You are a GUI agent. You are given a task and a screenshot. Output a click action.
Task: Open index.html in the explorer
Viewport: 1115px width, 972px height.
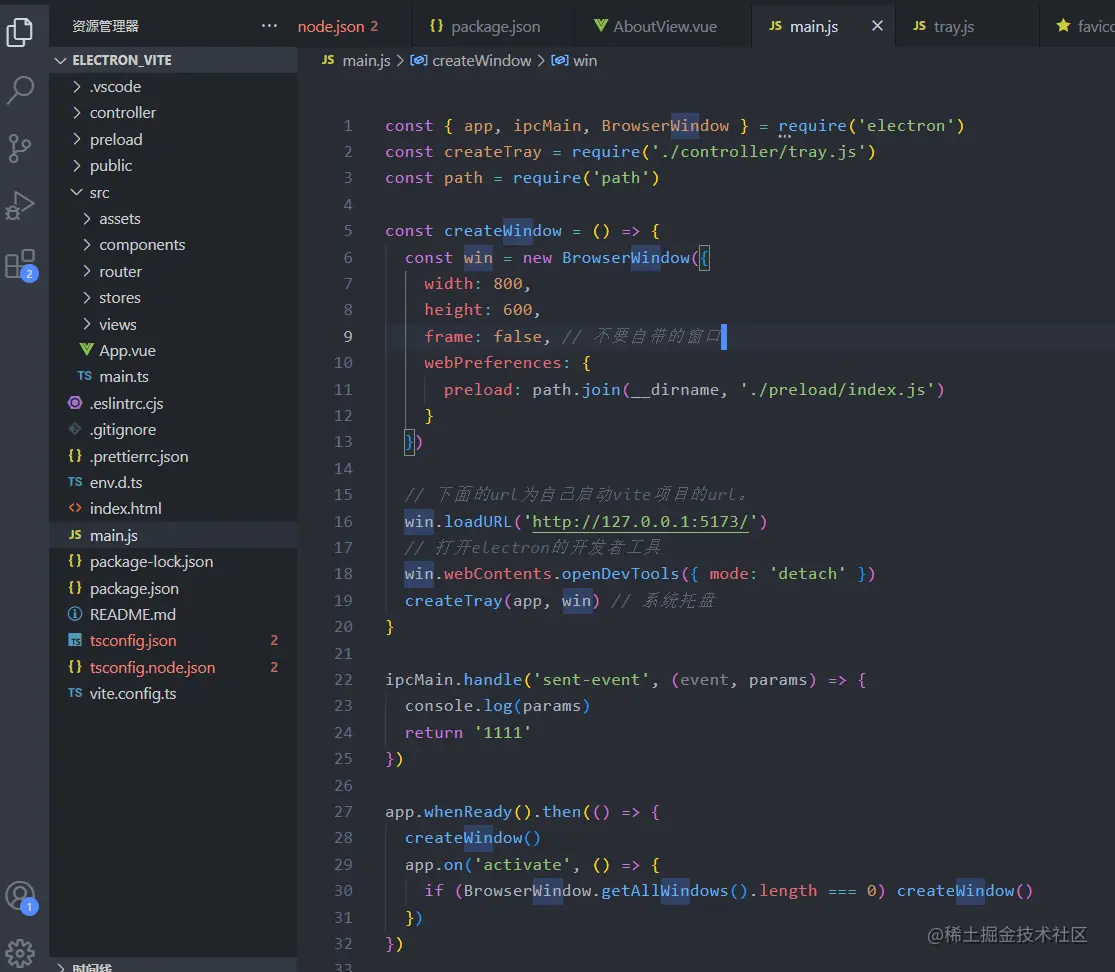tap(173, 509)
